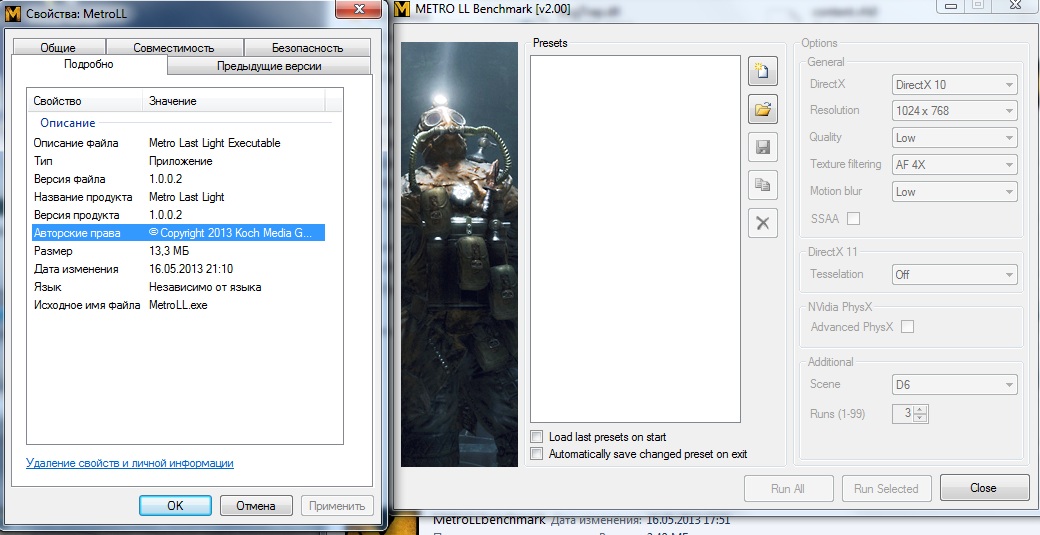This screenshot has height=535, width=1040.
Task: Select the Исходное имя файла row
Action: point(178,305)
